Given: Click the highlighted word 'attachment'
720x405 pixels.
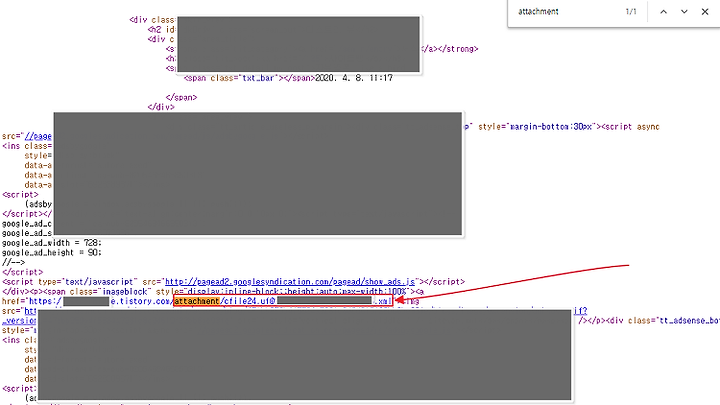Looking at the screenshot, I should (x=197, y=301).
